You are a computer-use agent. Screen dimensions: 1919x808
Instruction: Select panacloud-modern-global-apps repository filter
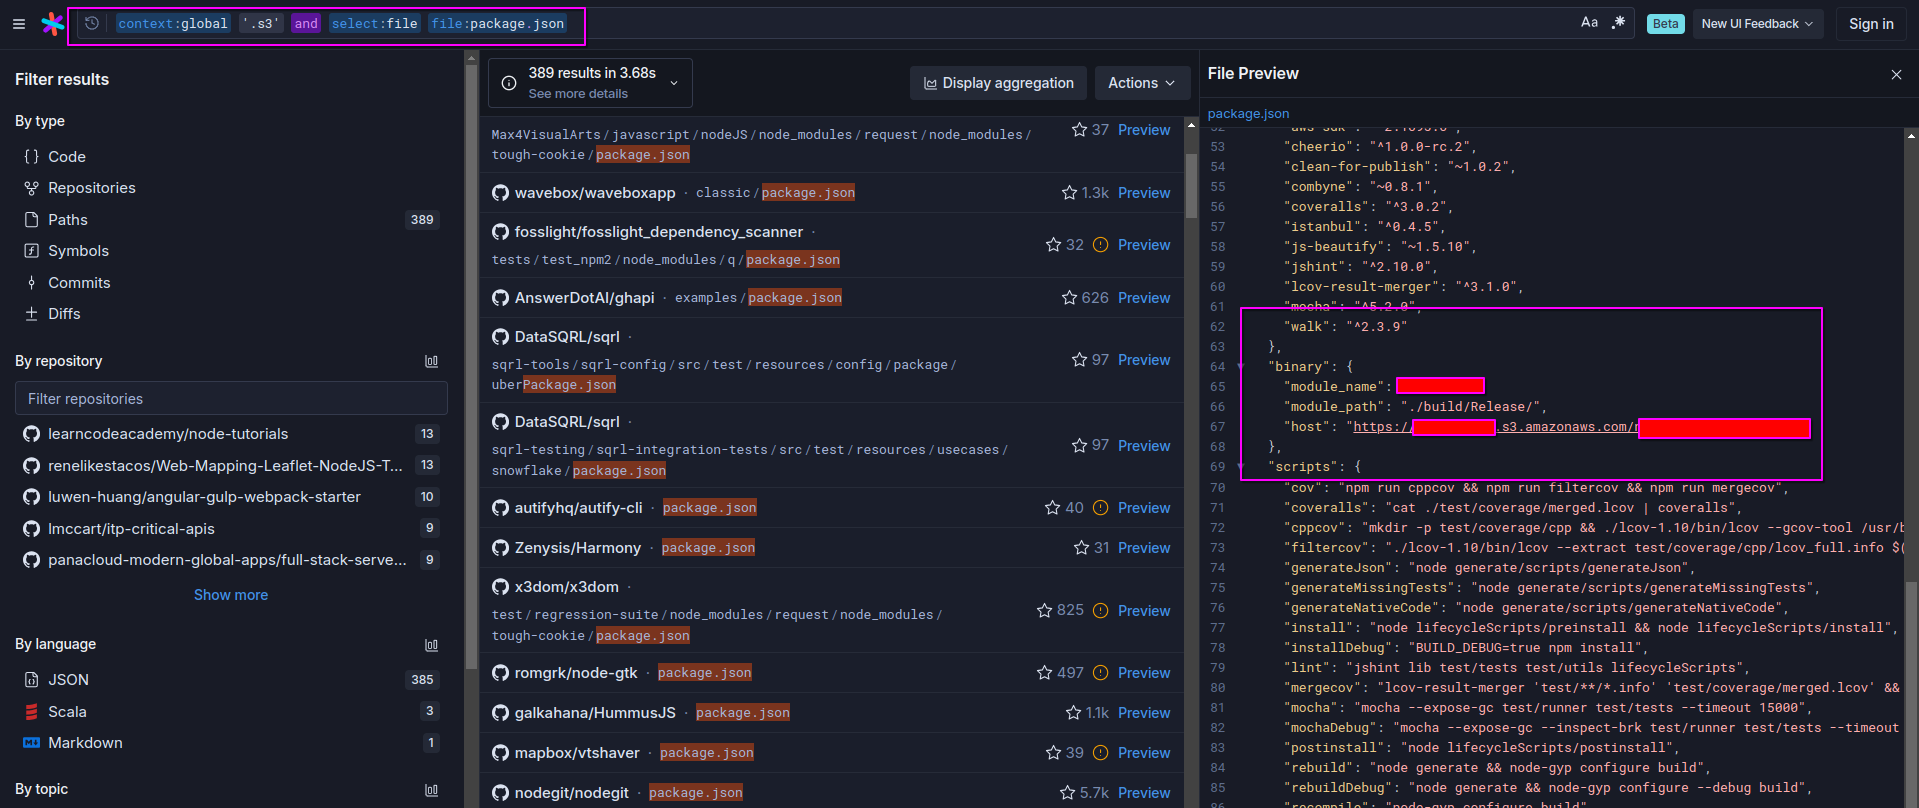[231, 560]
